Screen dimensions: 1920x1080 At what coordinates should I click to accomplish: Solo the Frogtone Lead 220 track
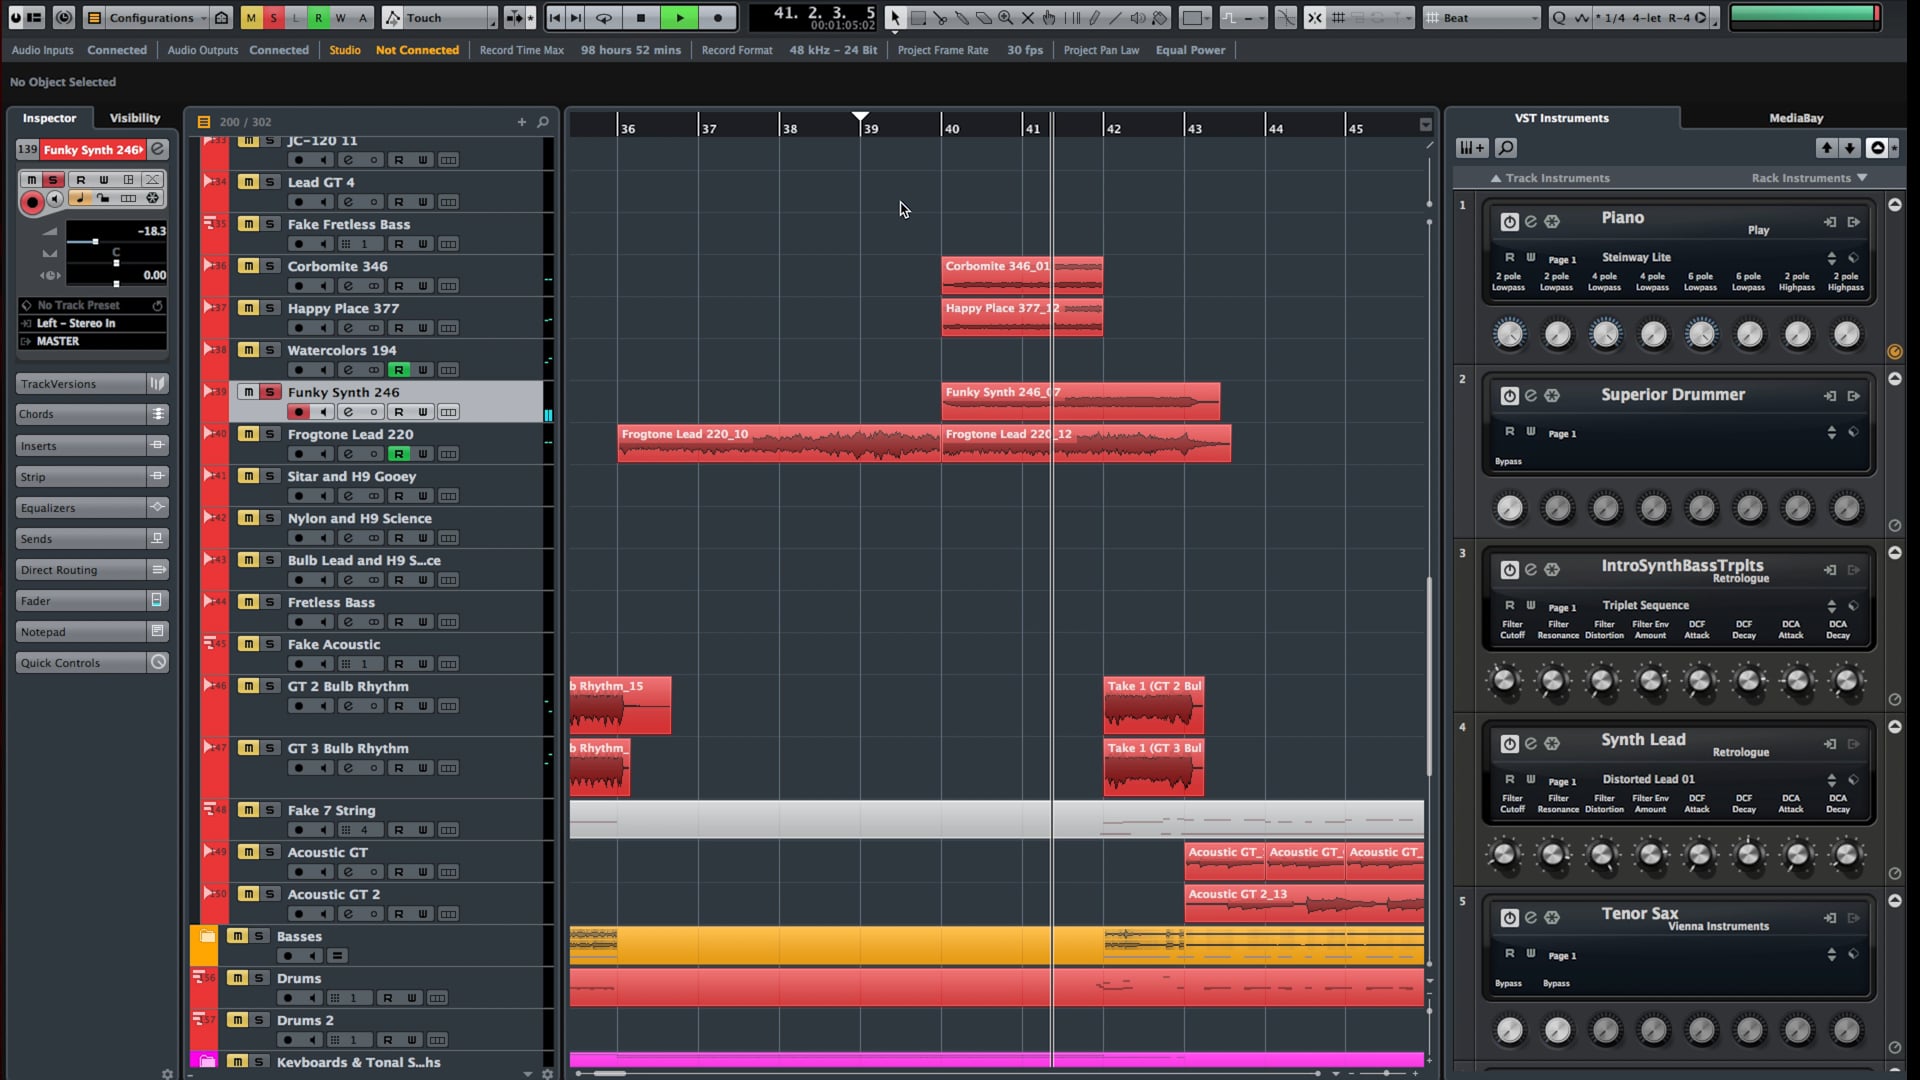[x=270, y=434]
